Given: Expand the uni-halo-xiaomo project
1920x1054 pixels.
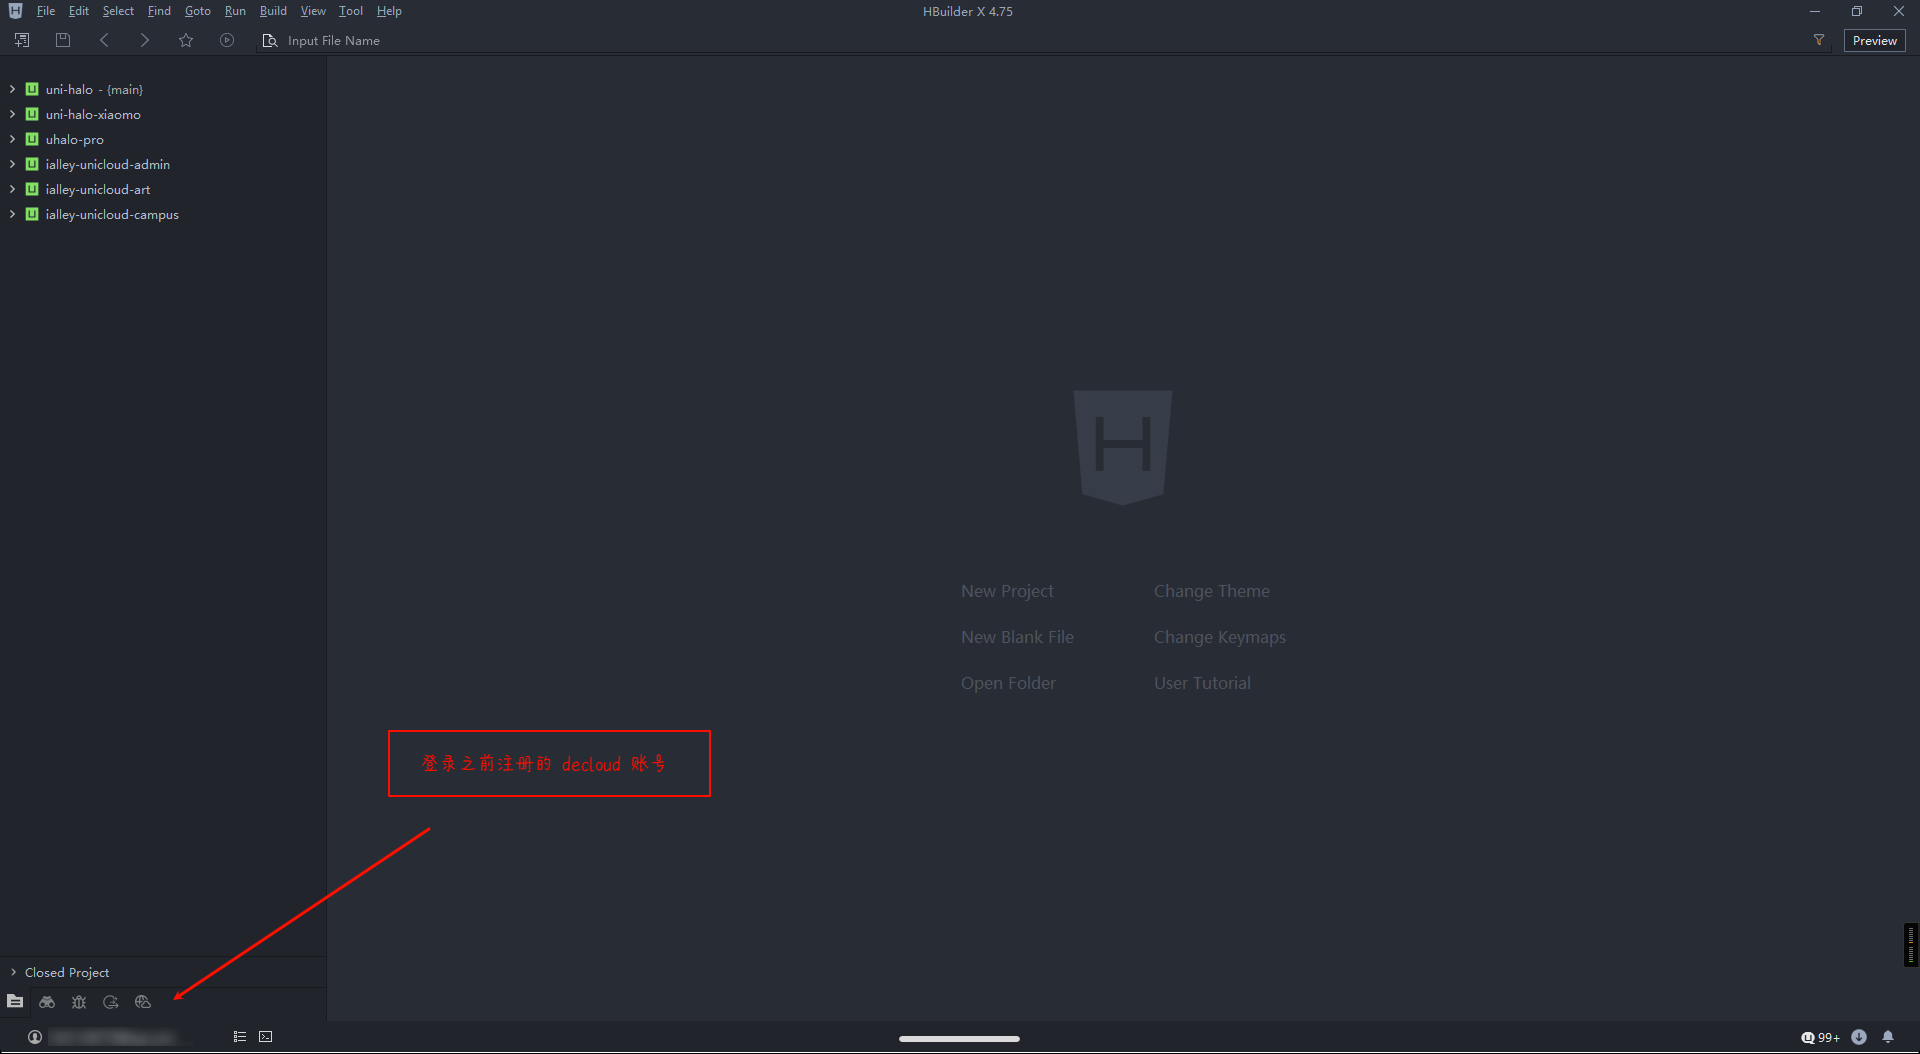Looking at the screenshot, I should click(12, 114).
